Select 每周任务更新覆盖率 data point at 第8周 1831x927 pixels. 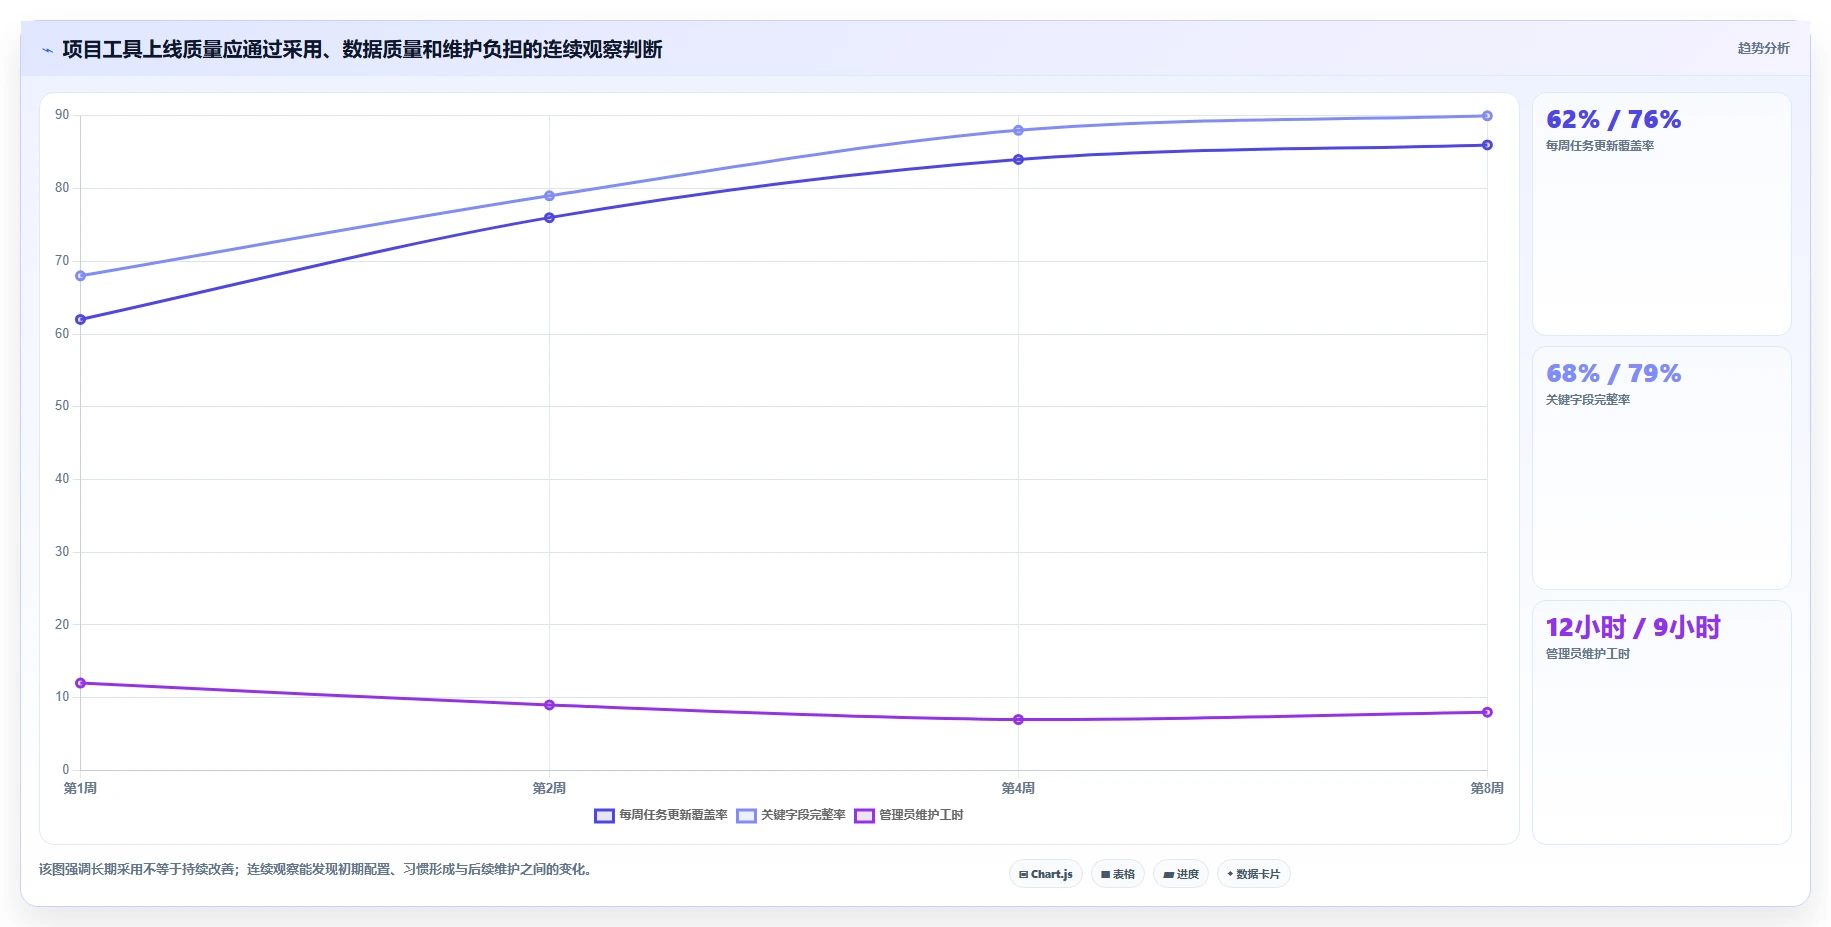[x=1487, y=145]
